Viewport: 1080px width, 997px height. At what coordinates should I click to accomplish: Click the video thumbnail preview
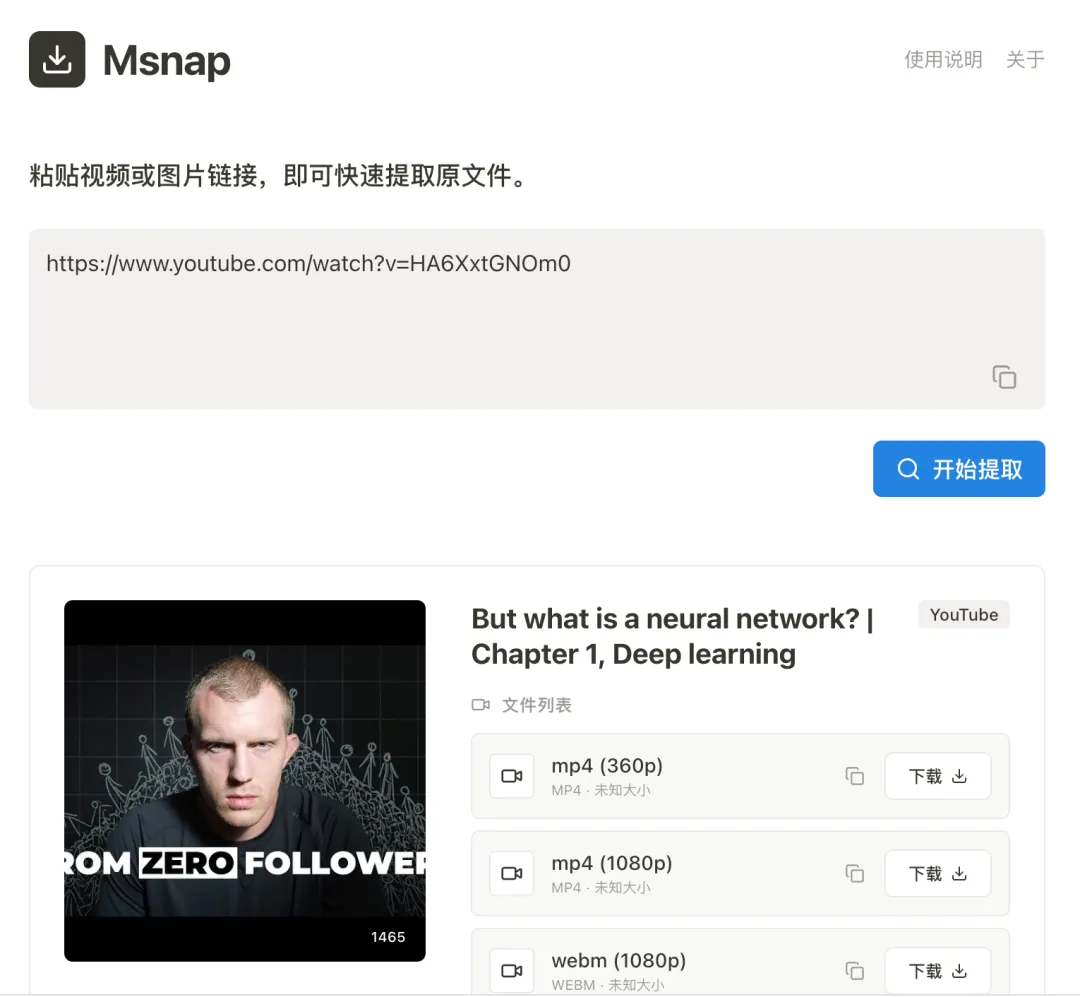[245, 781]
